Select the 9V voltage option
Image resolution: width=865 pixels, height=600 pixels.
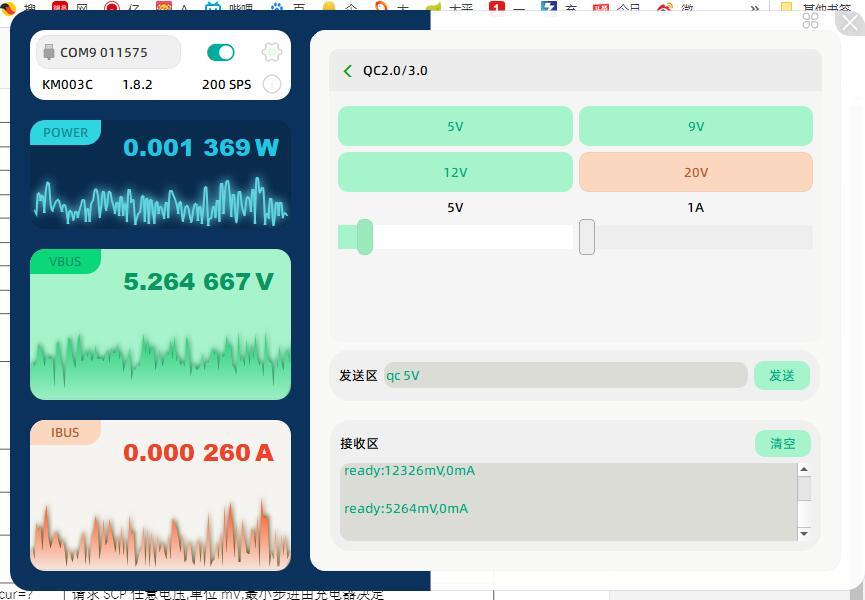tap(695, 126)
